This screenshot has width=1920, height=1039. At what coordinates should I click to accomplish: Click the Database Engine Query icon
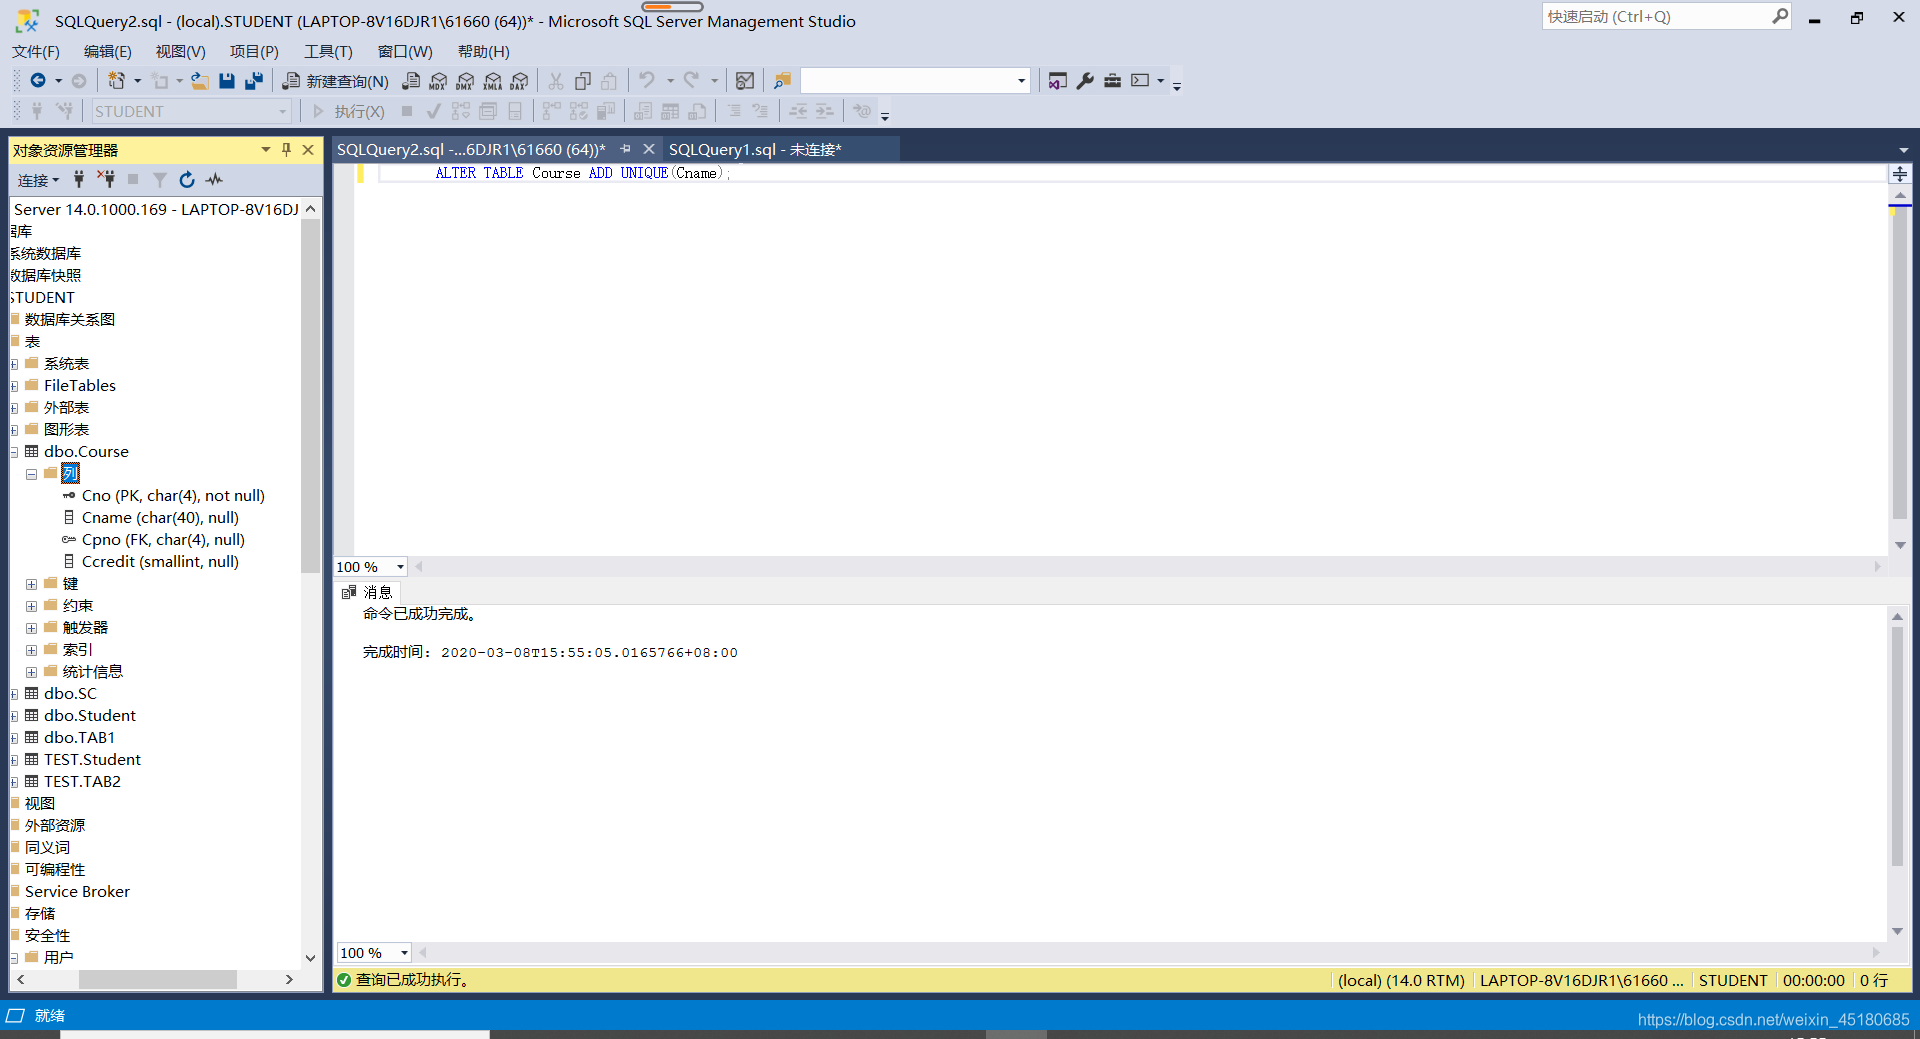point(411,81)
